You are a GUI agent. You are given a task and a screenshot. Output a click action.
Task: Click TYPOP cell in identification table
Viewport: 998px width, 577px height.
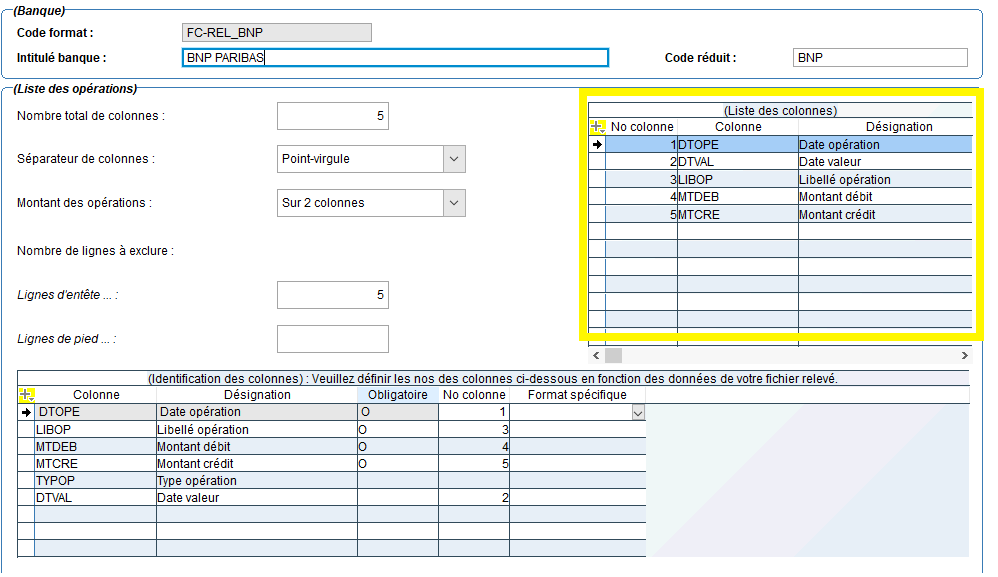95,481
